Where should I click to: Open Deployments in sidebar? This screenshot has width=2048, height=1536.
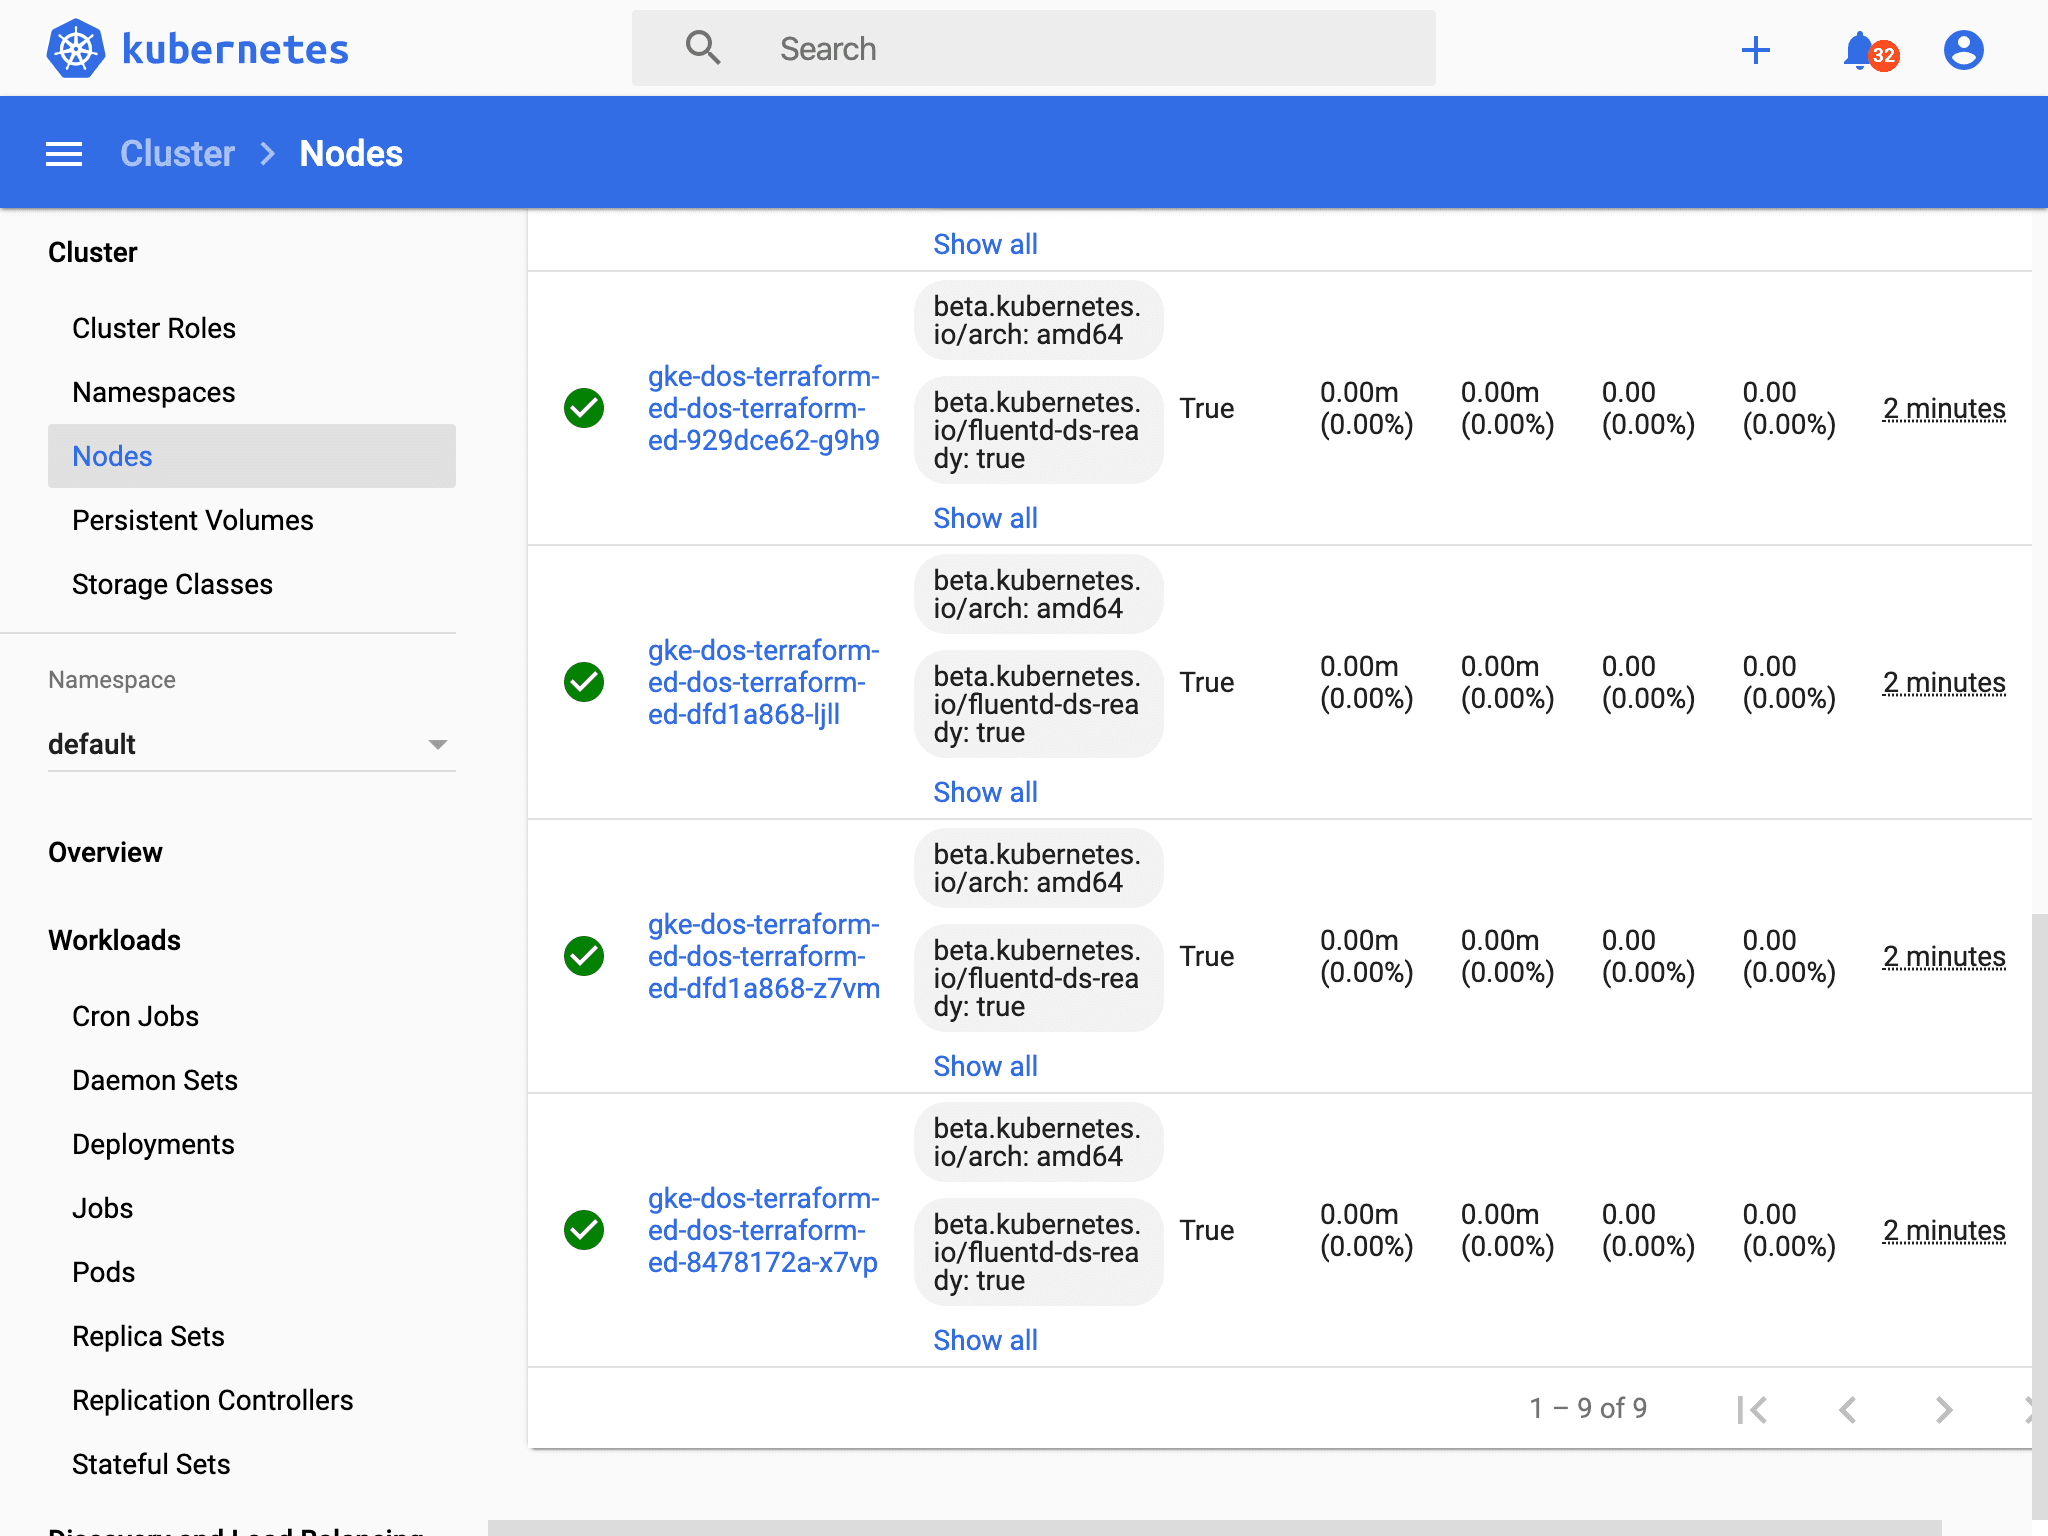pos(153,1144)
